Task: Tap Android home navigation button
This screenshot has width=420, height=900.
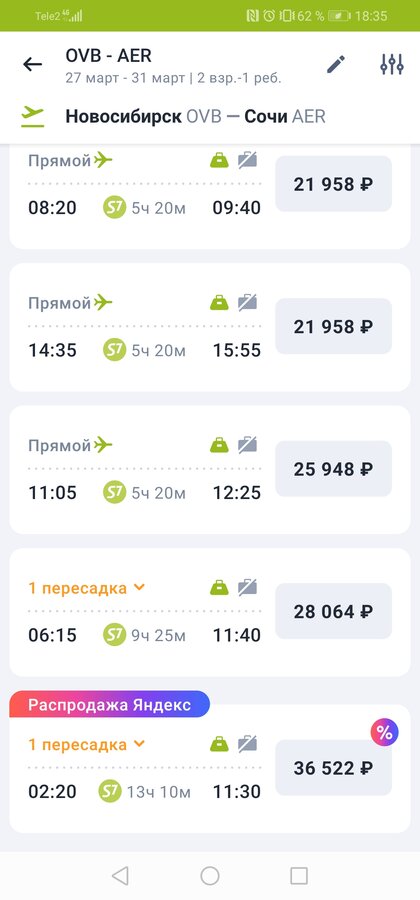Action: pyautogui.click(x=210, y=876)
